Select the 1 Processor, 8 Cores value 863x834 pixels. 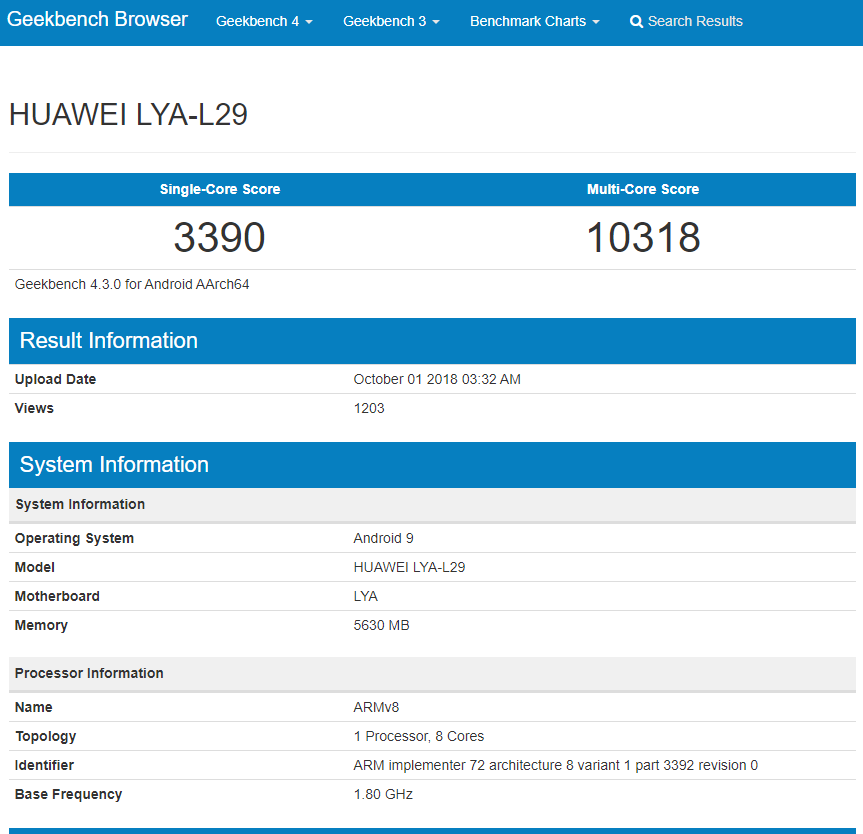coord(419,737)
